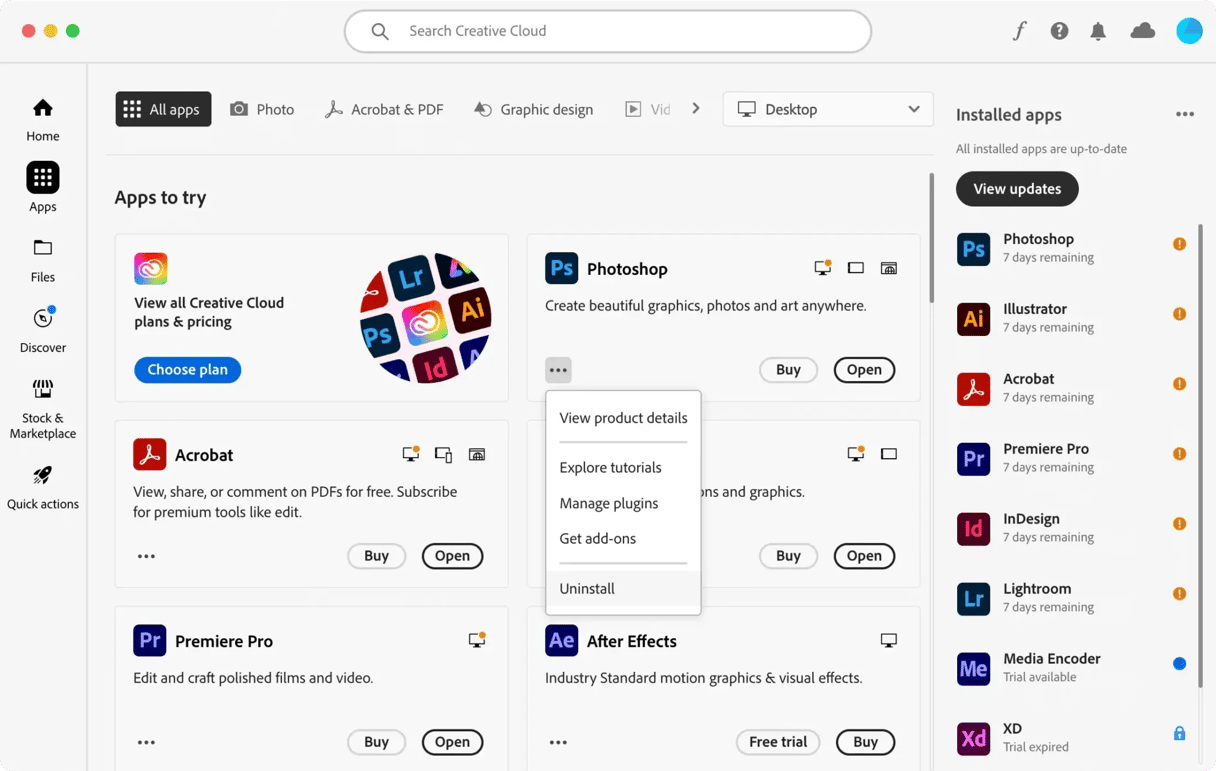The width and height of the screenshot is (1216, 771).
Task: Open Discover in the sidebar
Action: (x=43, y=330)
